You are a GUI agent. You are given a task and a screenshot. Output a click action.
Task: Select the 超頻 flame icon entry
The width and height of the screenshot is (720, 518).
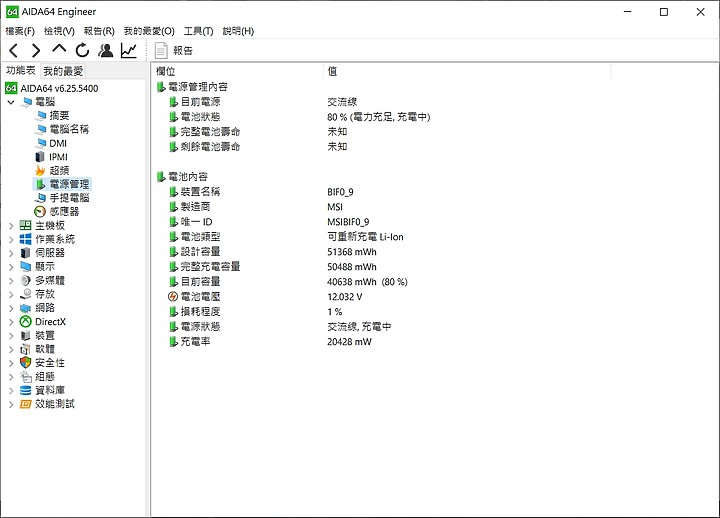point(40,170)
